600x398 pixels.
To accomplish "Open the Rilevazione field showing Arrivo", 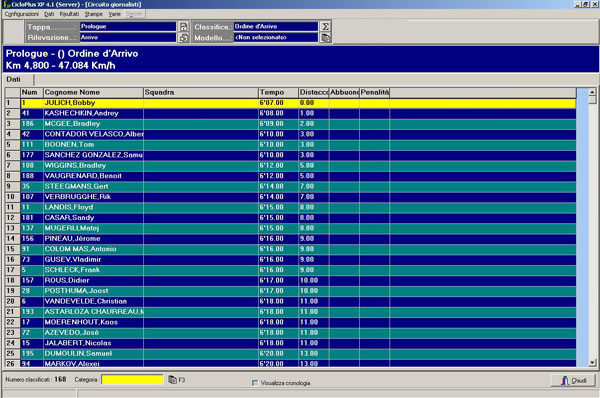I will (x=128, y=38).
